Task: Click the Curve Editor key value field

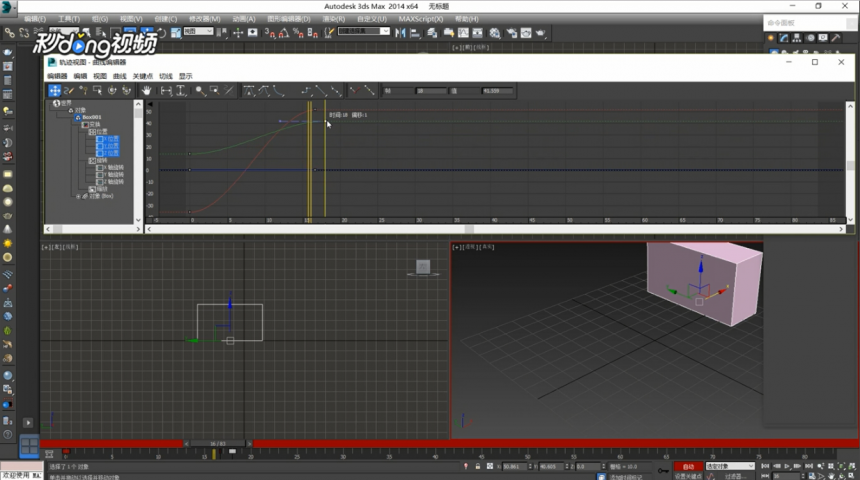Action: click(x=497, y=91)
